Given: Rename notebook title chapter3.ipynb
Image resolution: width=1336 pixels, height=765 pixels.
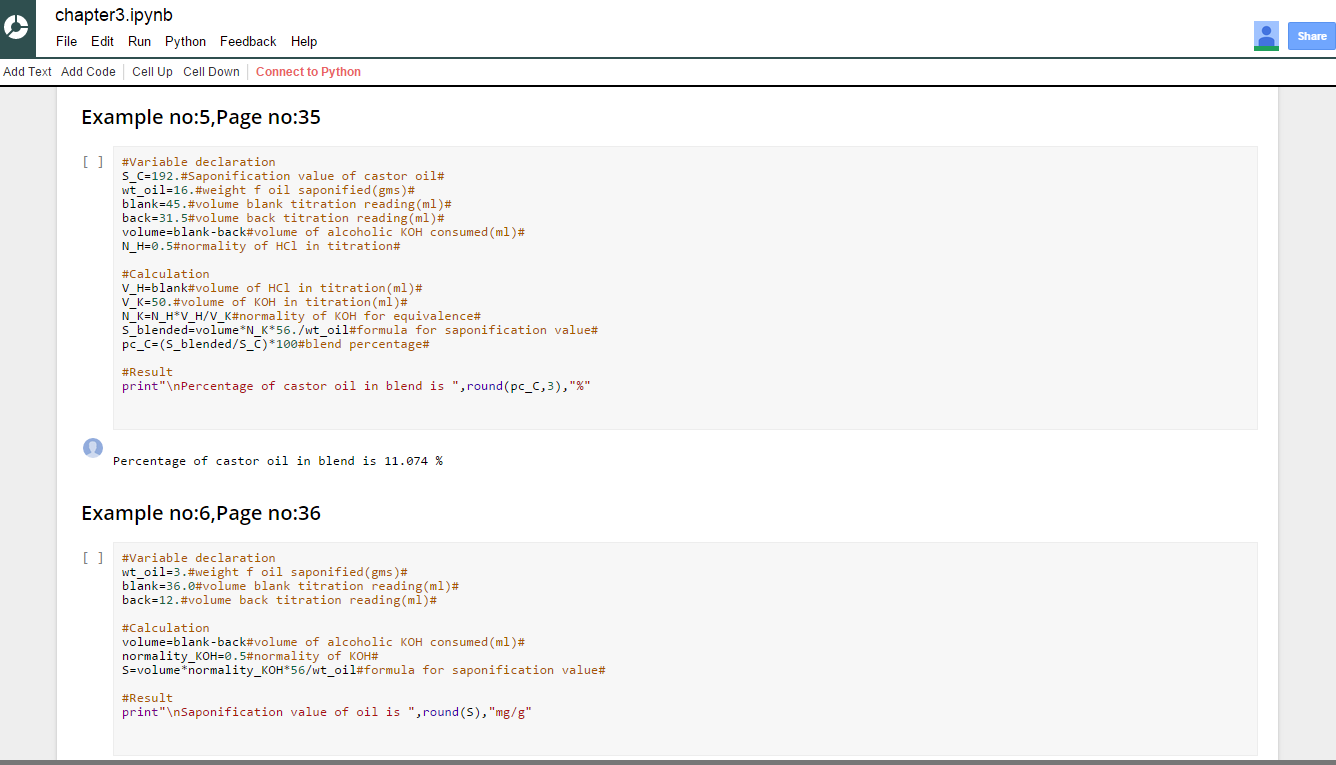Looking at the screenshot, I should pyautogui.click(x=113, y=15).
